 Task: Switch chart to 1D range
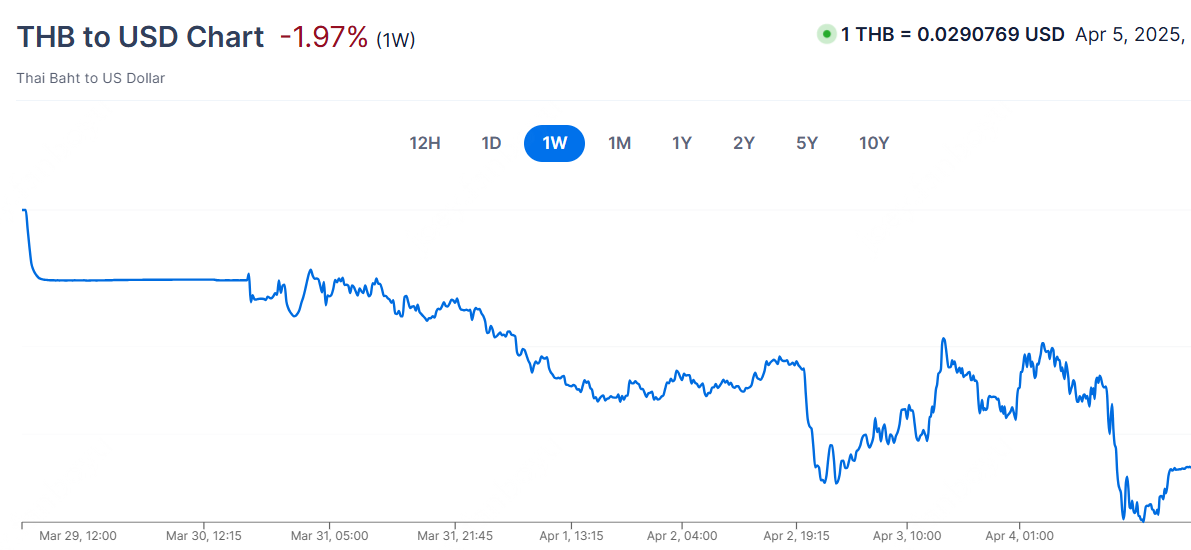491,143
